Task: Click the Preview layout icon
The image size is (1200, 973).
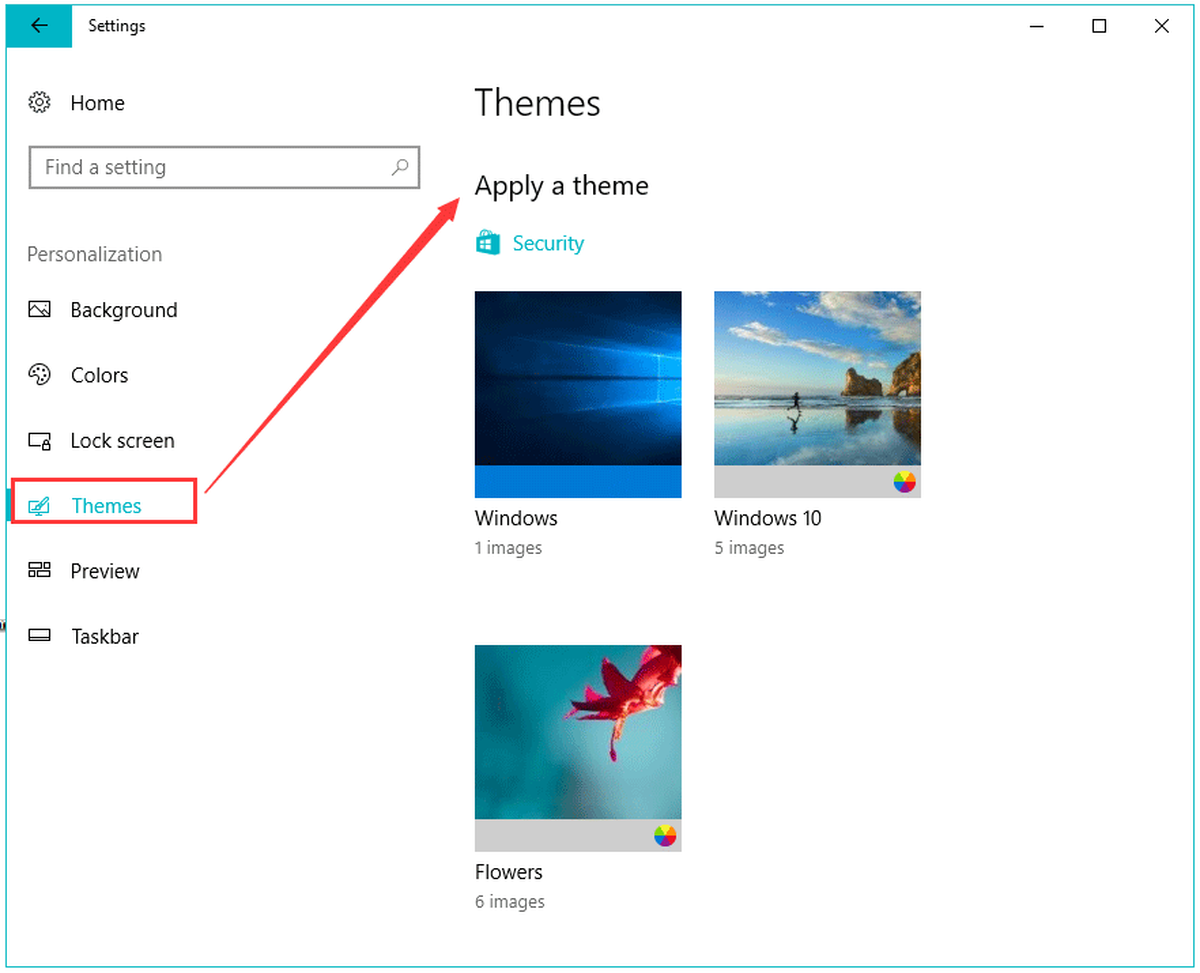Action: tap(39, 571)
